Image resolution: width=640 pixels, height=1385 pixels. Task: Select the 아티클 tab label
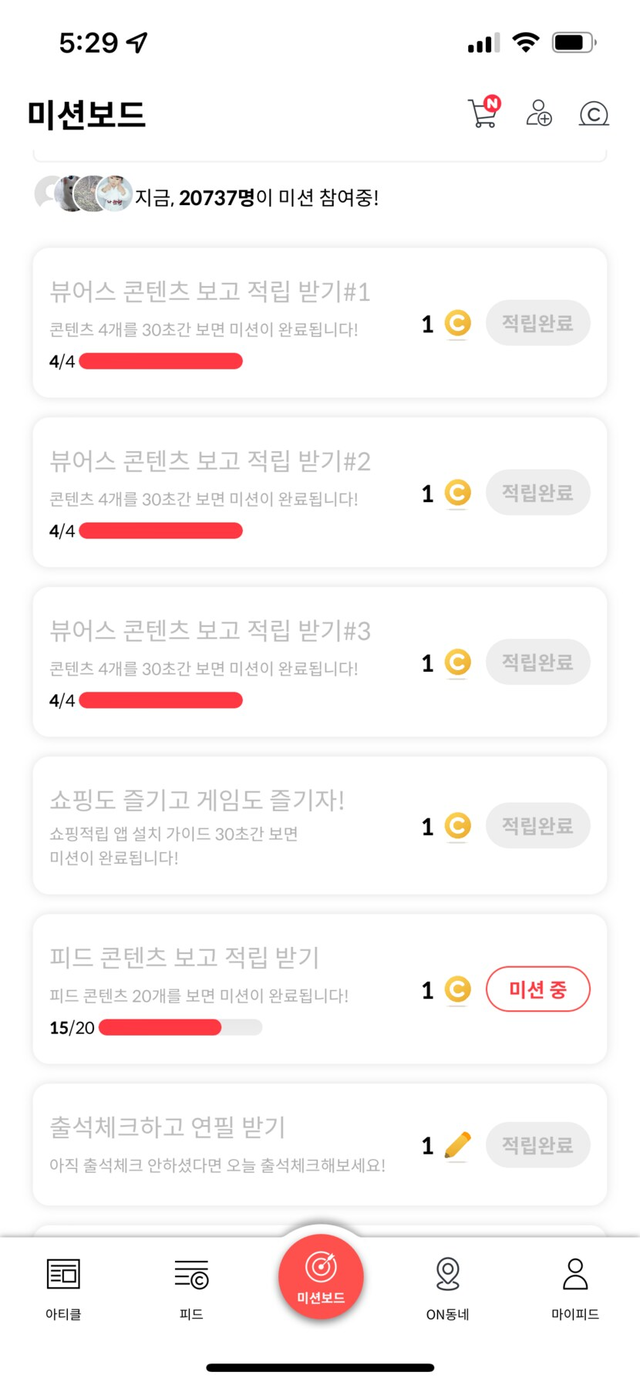click(63, 1314)
